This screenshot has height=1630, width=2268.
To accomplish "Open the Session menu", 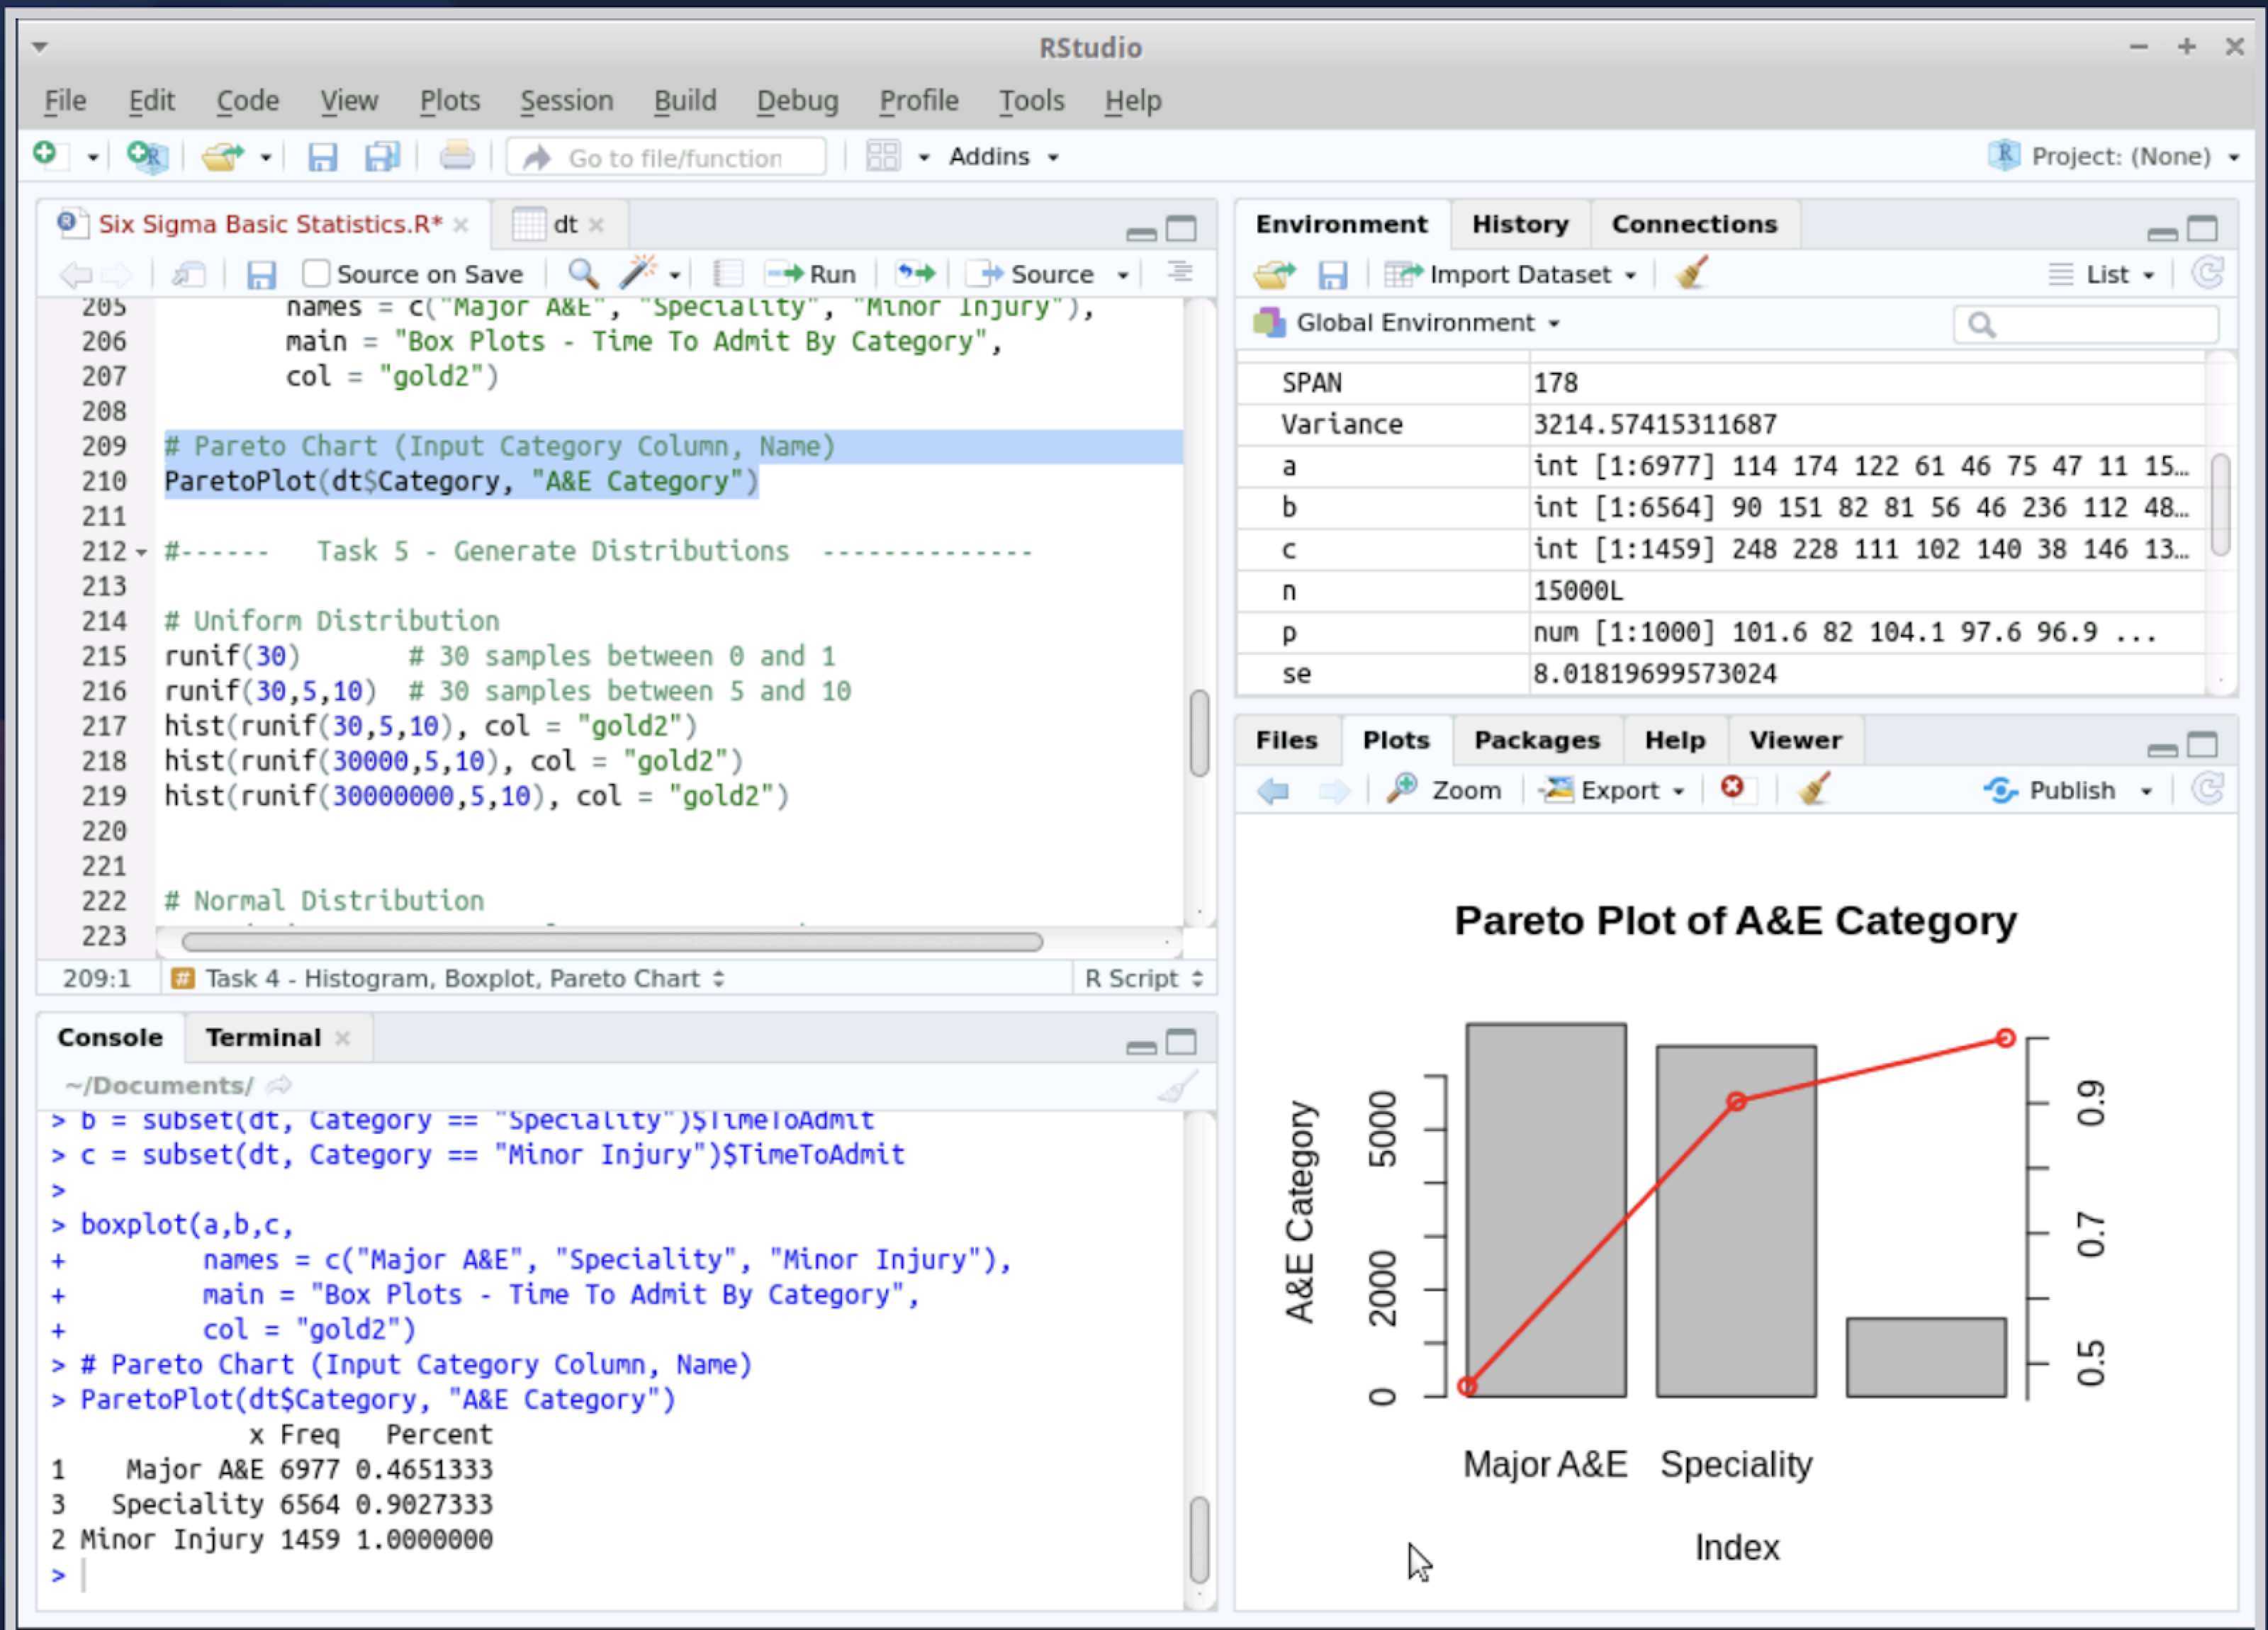I will 566,101.
